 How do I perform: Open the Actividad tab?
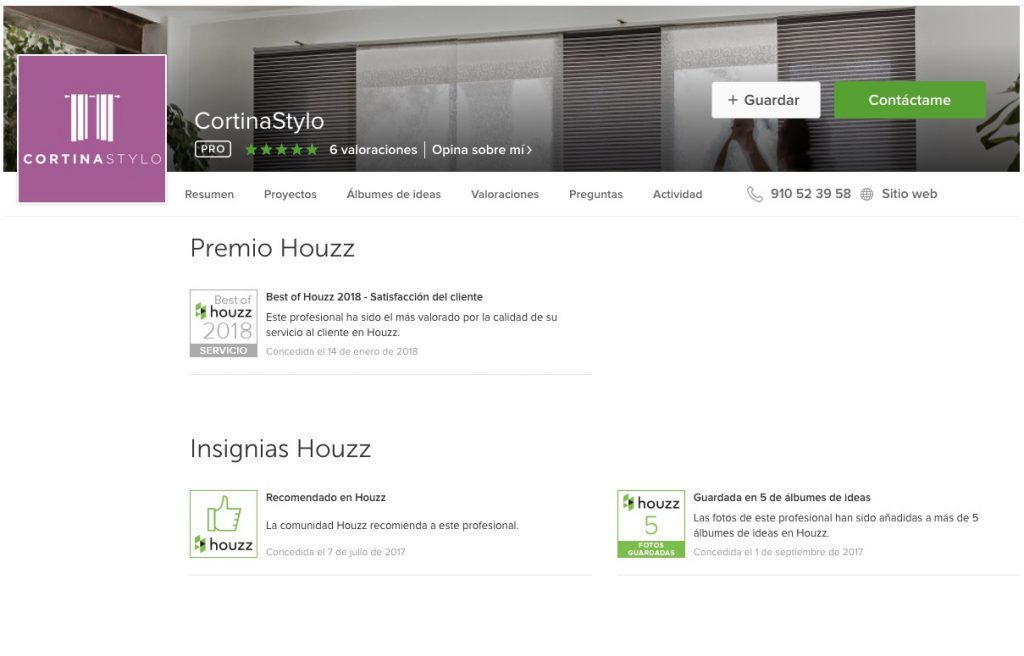pos(677,194)
